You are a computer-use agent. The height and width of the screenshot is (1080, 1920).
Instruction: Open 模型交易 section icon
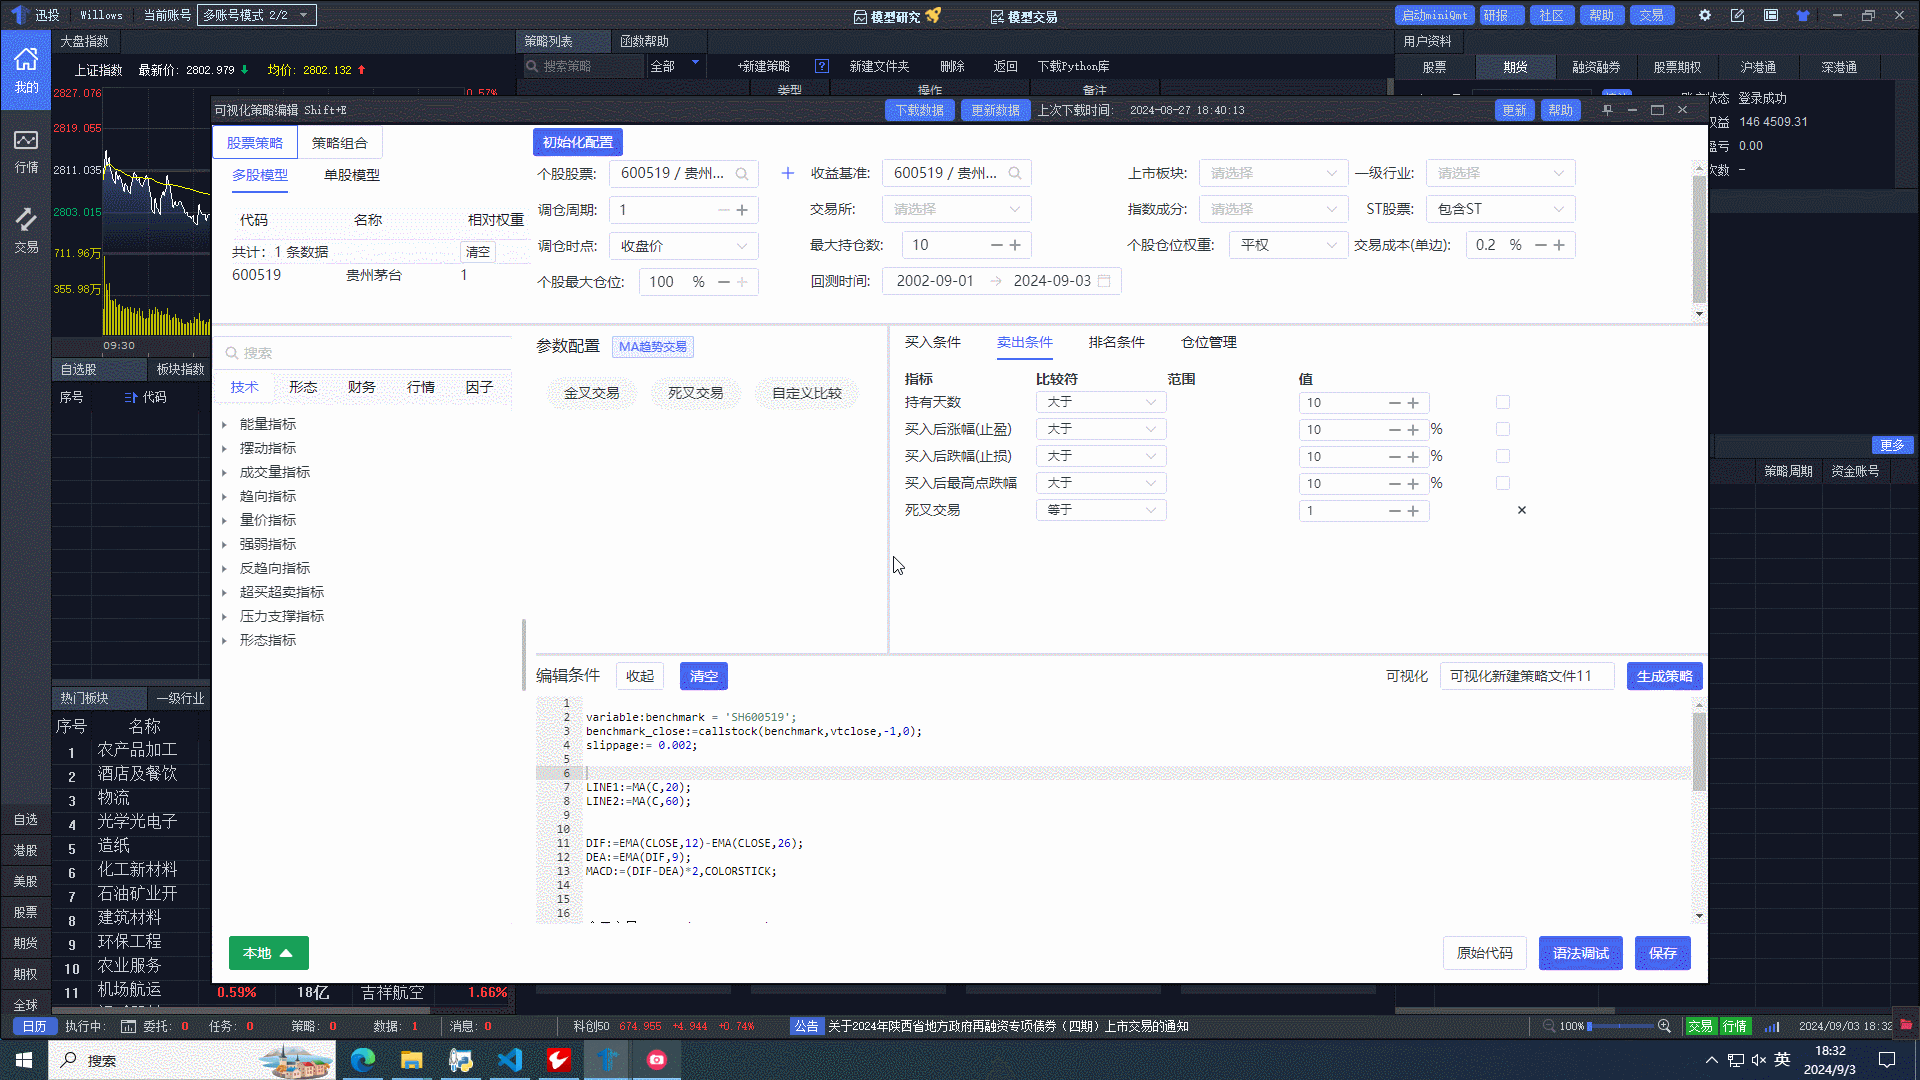click(997, 17)
